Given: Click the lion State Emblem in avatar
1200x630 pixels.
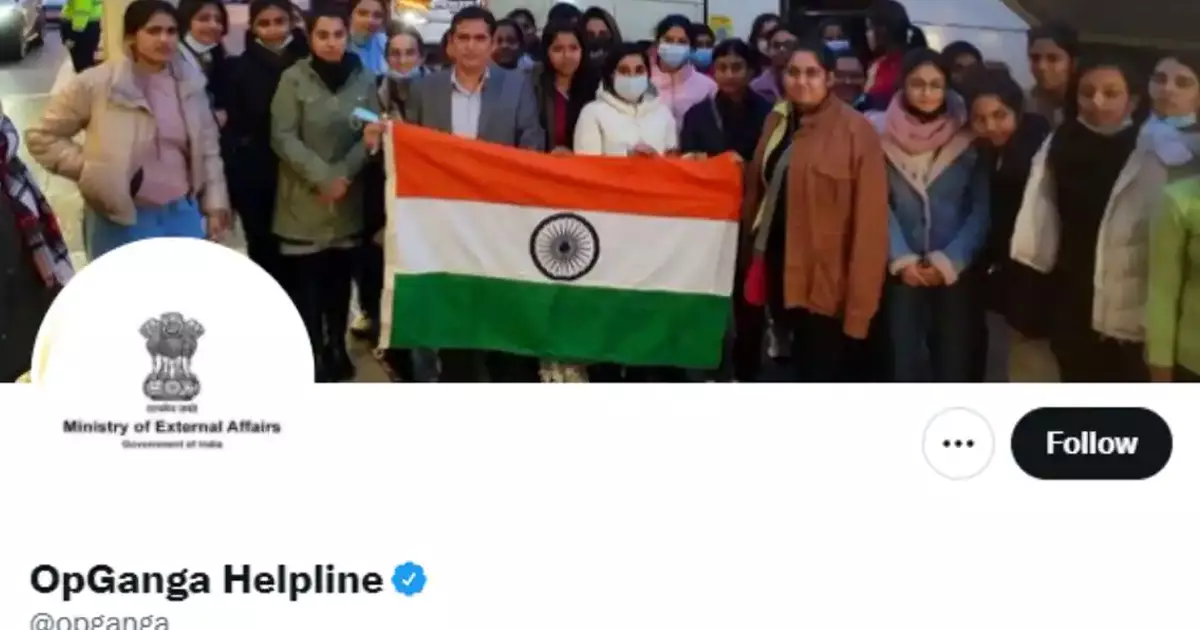Looking at the screenshot, I should (172, 356).
